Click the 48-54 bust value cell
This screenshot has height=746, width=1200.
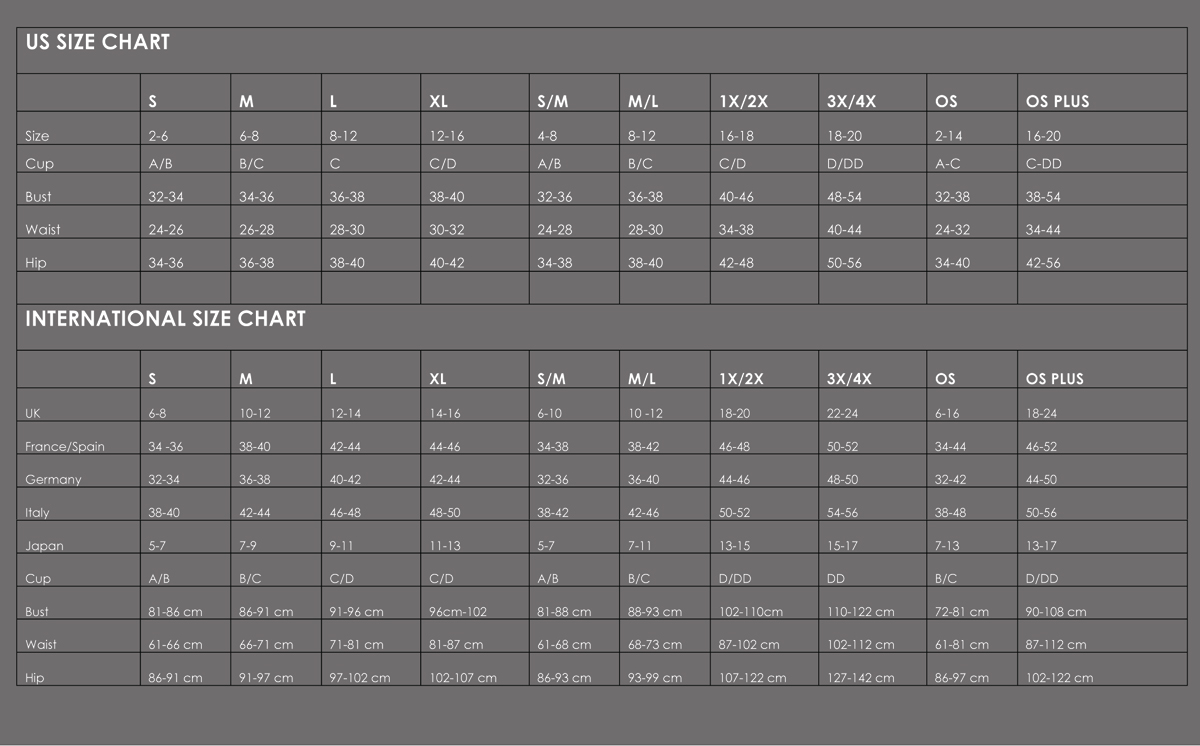click(844, 197)
